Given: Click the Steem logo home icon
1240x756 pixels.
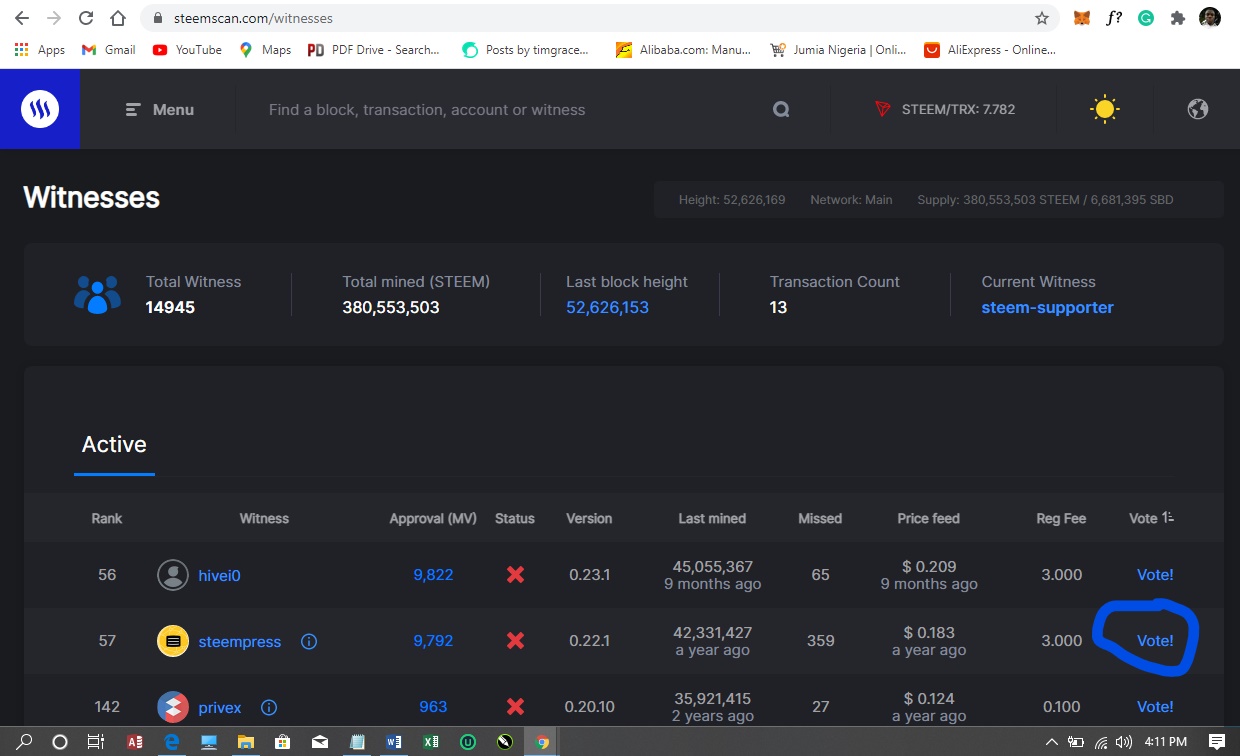Looking at the screenshot, I should (x=40, y=109).
